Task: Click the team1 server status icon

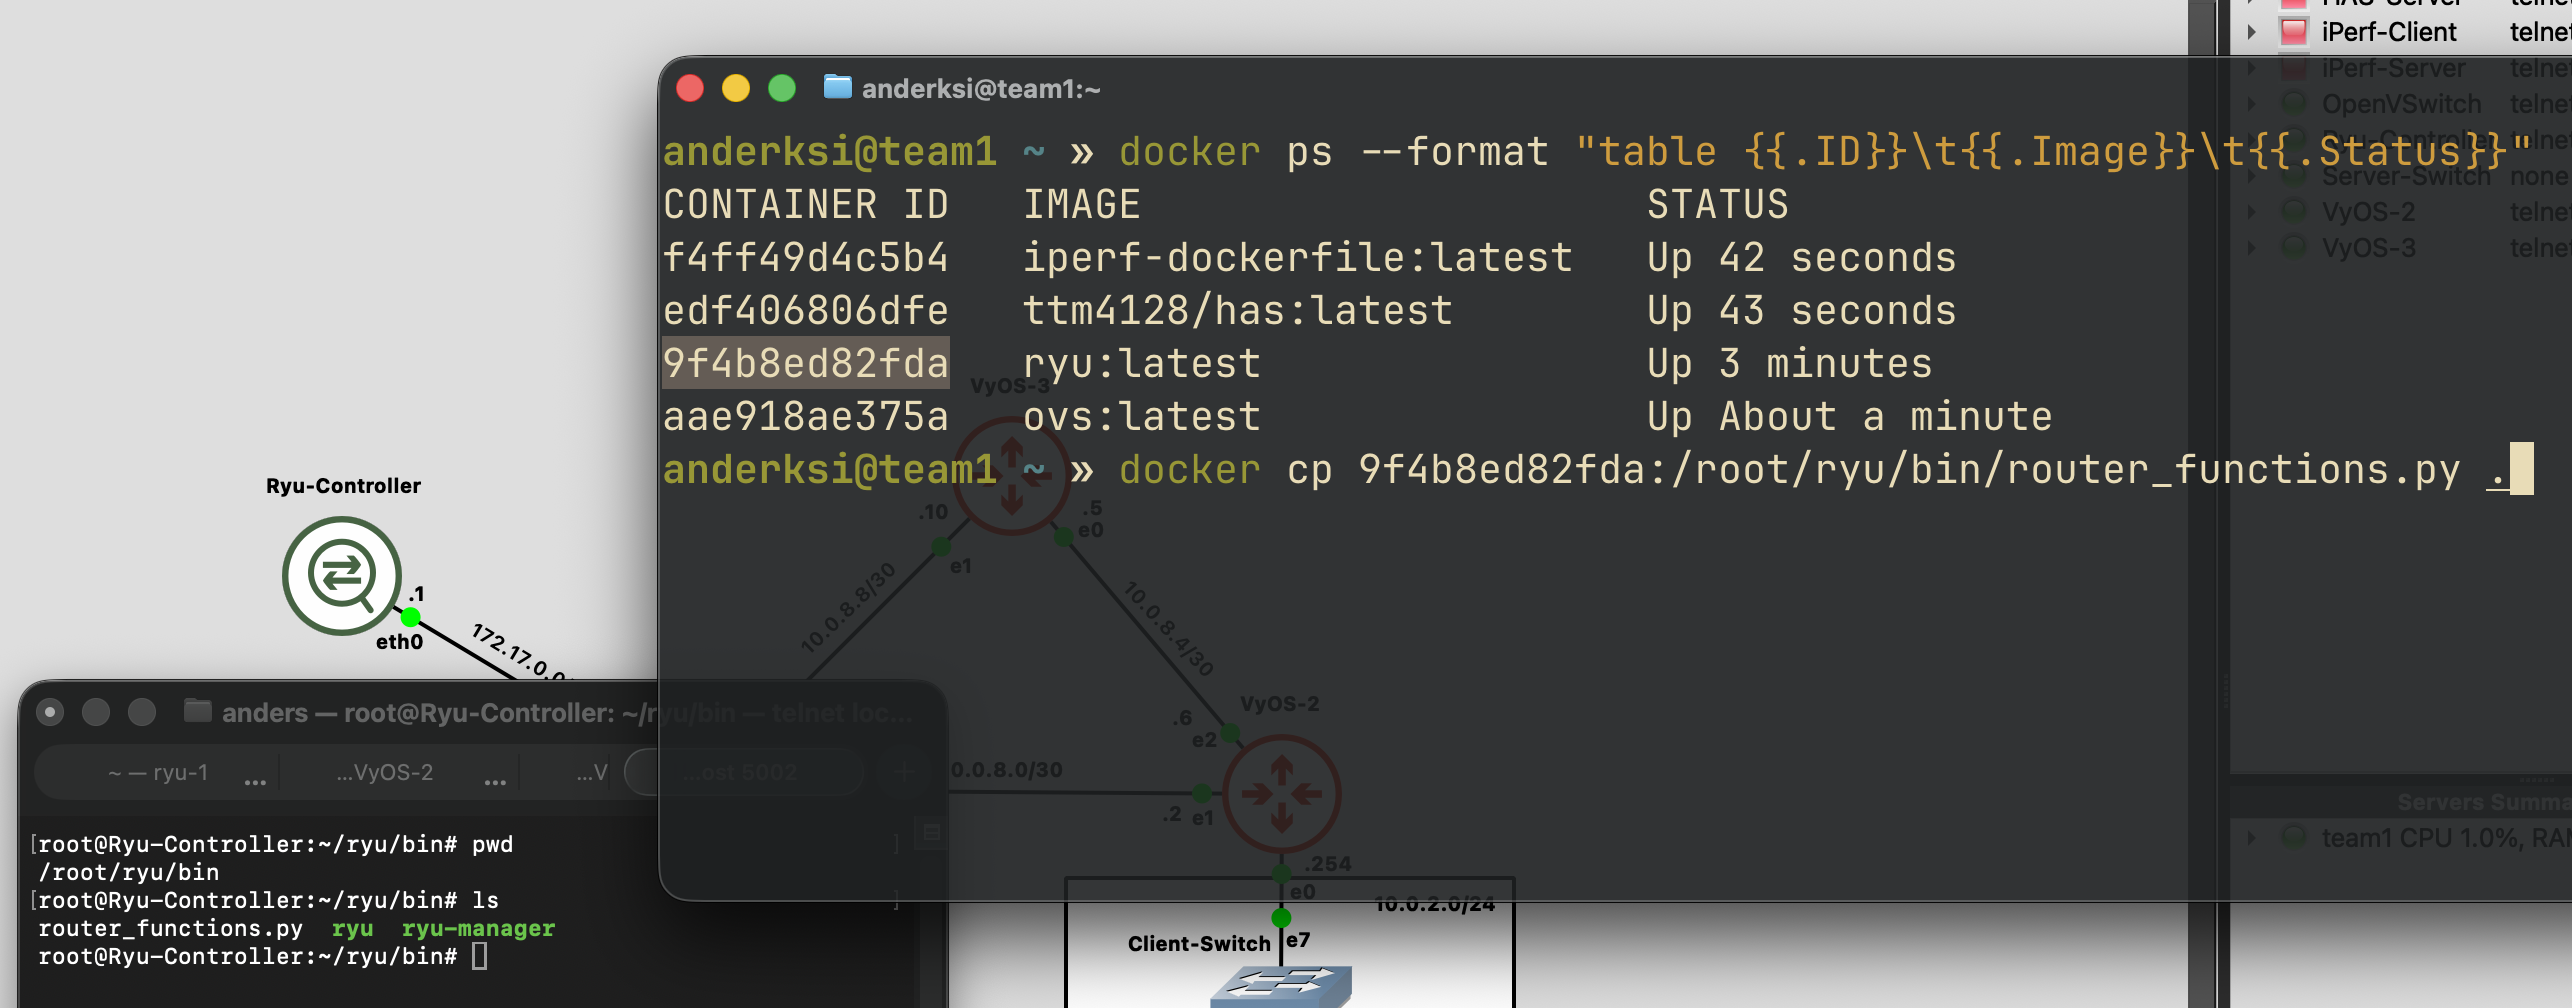Action: [x=2293, y=838]
